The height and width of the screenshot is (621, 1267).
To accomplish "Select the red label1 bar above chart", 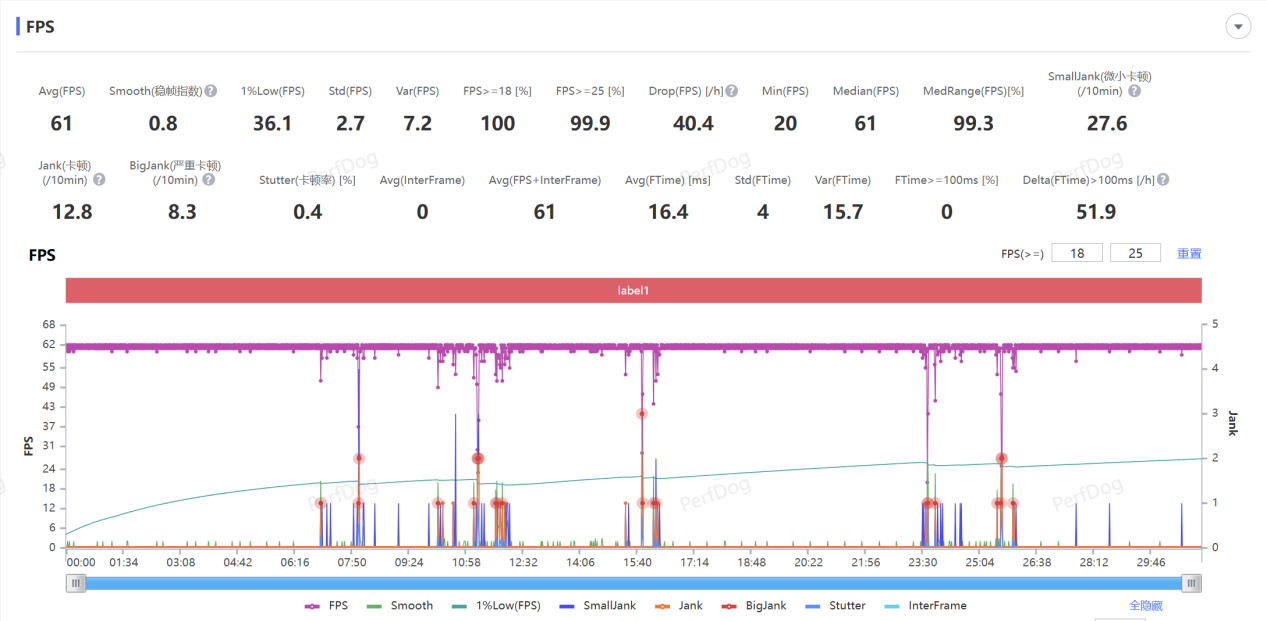I will 633,290.
